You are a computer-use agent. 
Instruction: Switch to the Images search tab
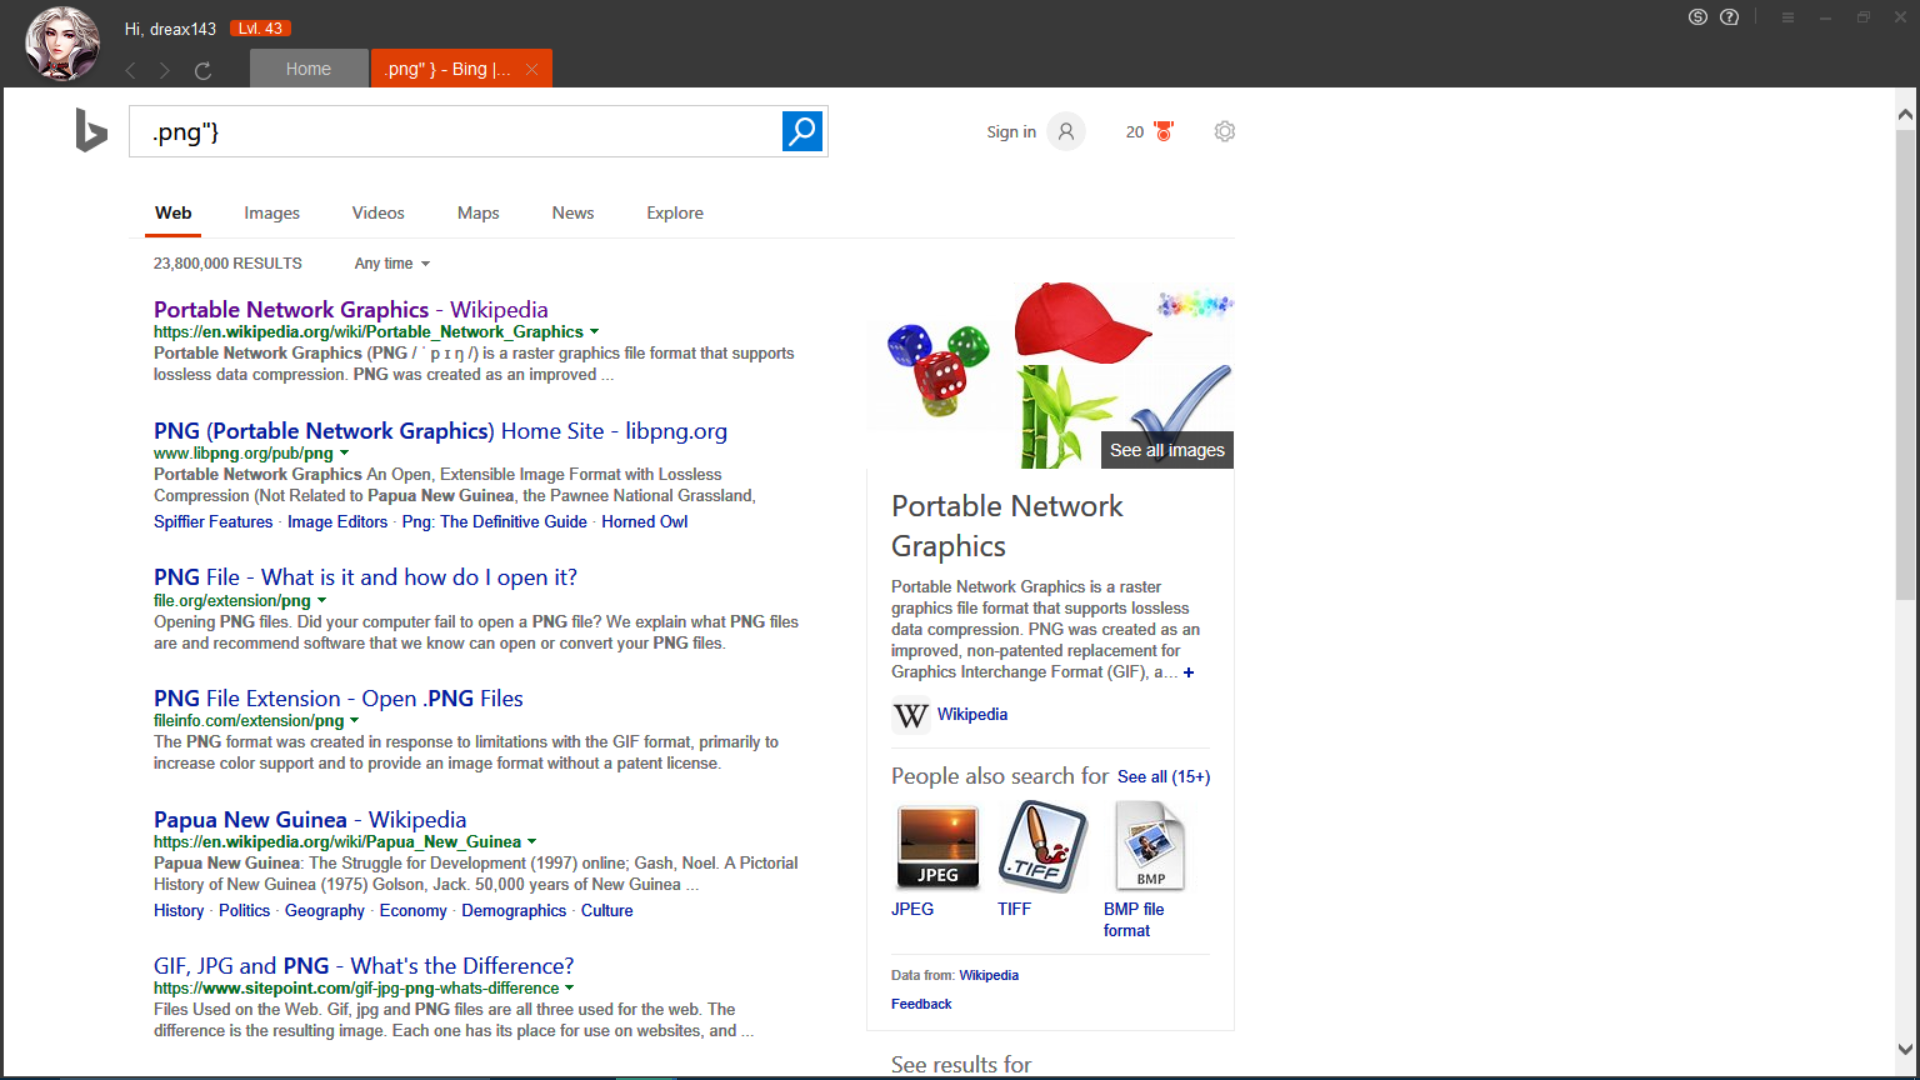point(271,212)
